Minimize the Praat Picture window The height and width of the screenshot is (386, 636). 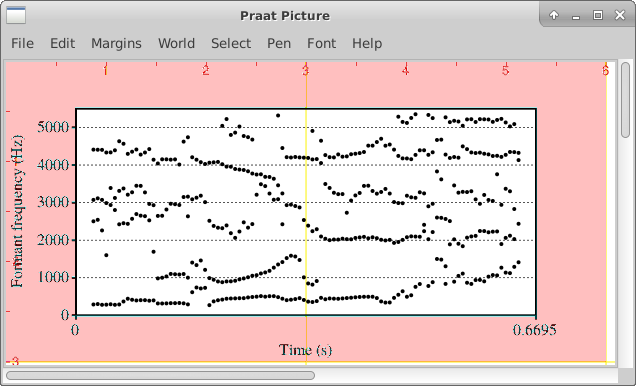pyautogui.click(x=576, y=16)
